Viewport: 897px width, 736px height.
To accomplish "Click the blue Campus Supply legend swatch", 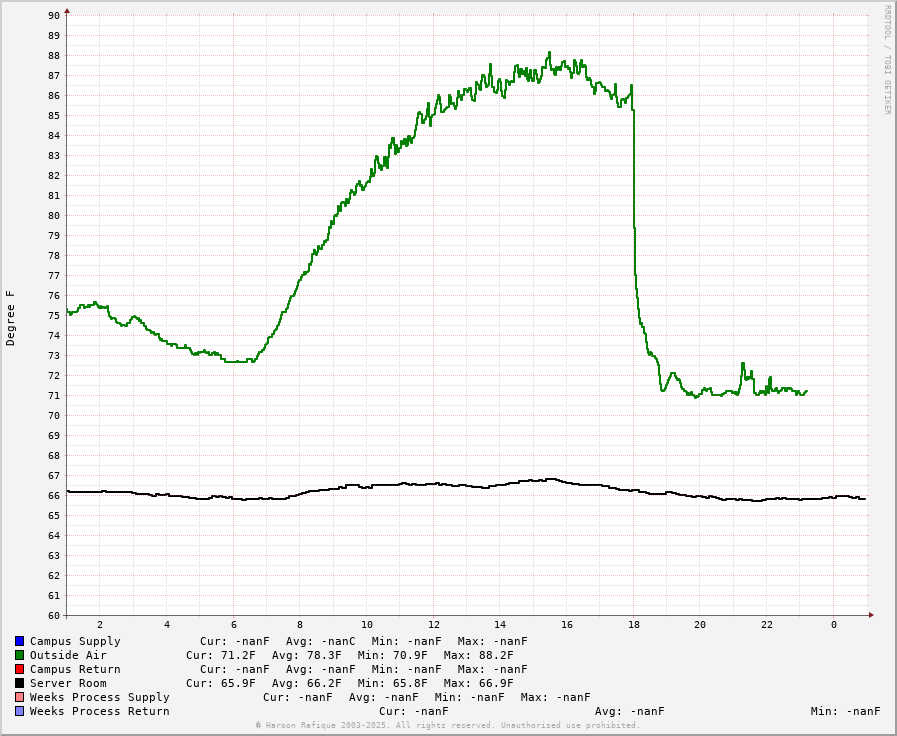I will (19, 641).
